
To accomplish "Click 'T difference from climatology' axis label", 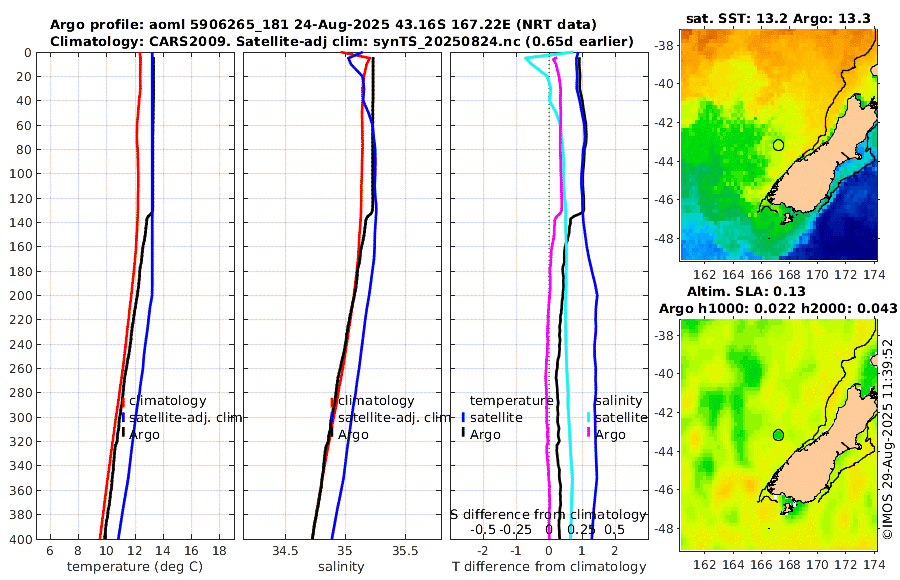I will click(x=549, y=567).
